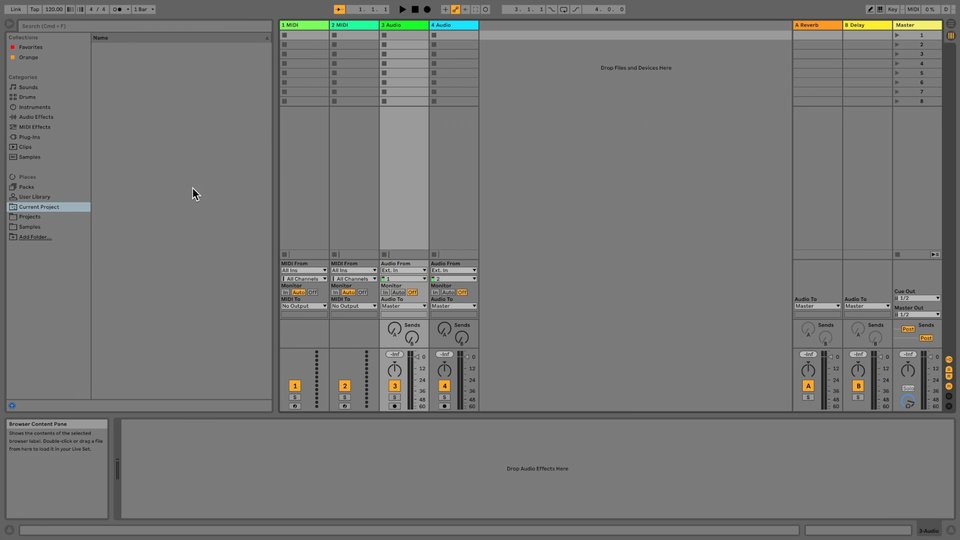The image size is (960, 540).
Task: Toggle the Computer MIDI Keyboard icon
Action: coord(880,9)
